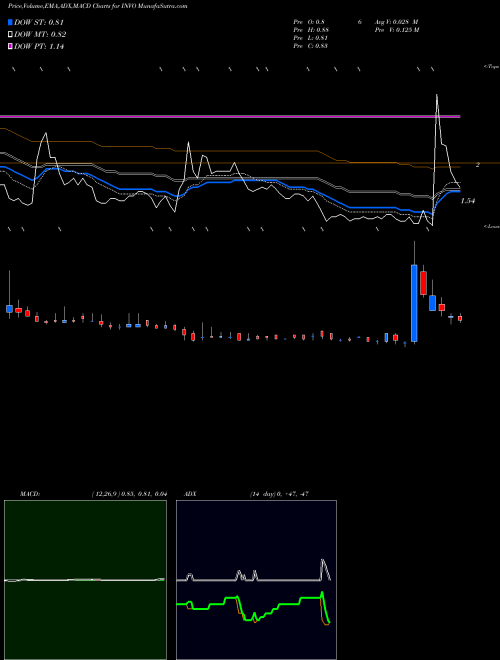Click the chart title mentioning MunafaSutra.com

[x=98, y=6]
